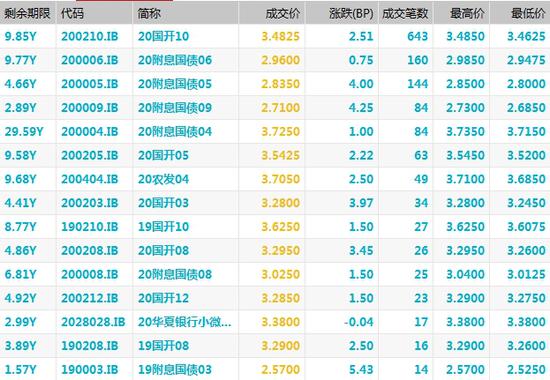
Task: Click remaining term 3.89Y
Action: [x=20, y=346]
